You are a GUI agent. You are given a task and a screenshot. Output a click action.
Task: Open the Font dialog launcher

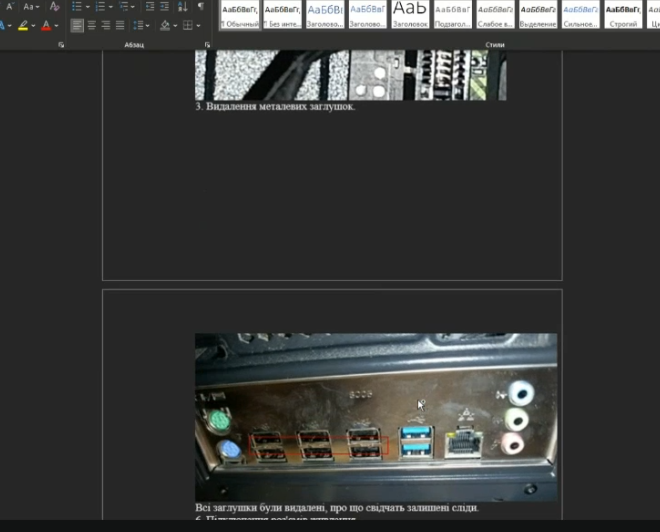click(61, 45)
